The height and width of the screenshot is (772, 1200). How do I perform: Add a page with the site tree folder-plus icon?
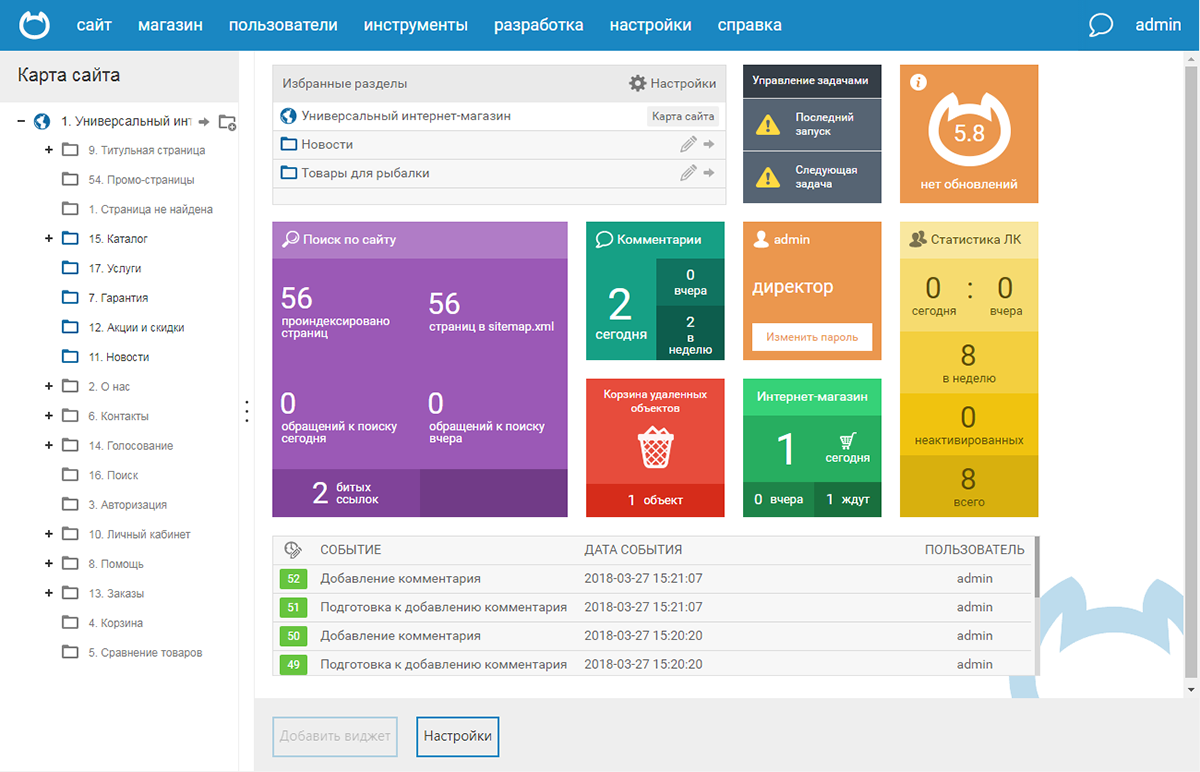coord(227,122)
